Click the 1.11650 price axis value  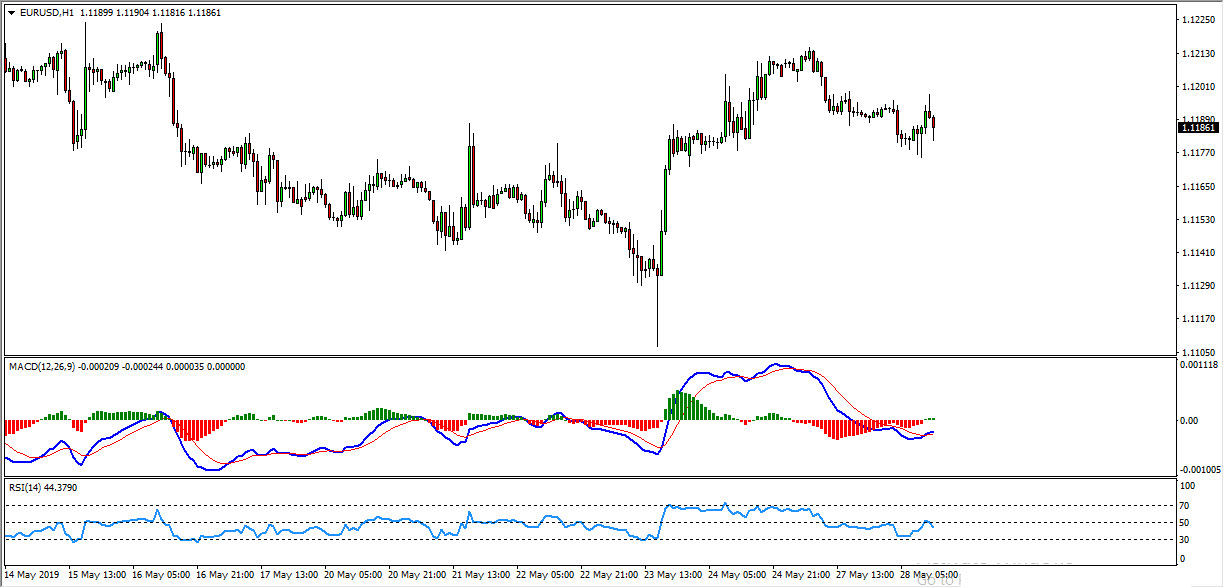pos(1198,186)
